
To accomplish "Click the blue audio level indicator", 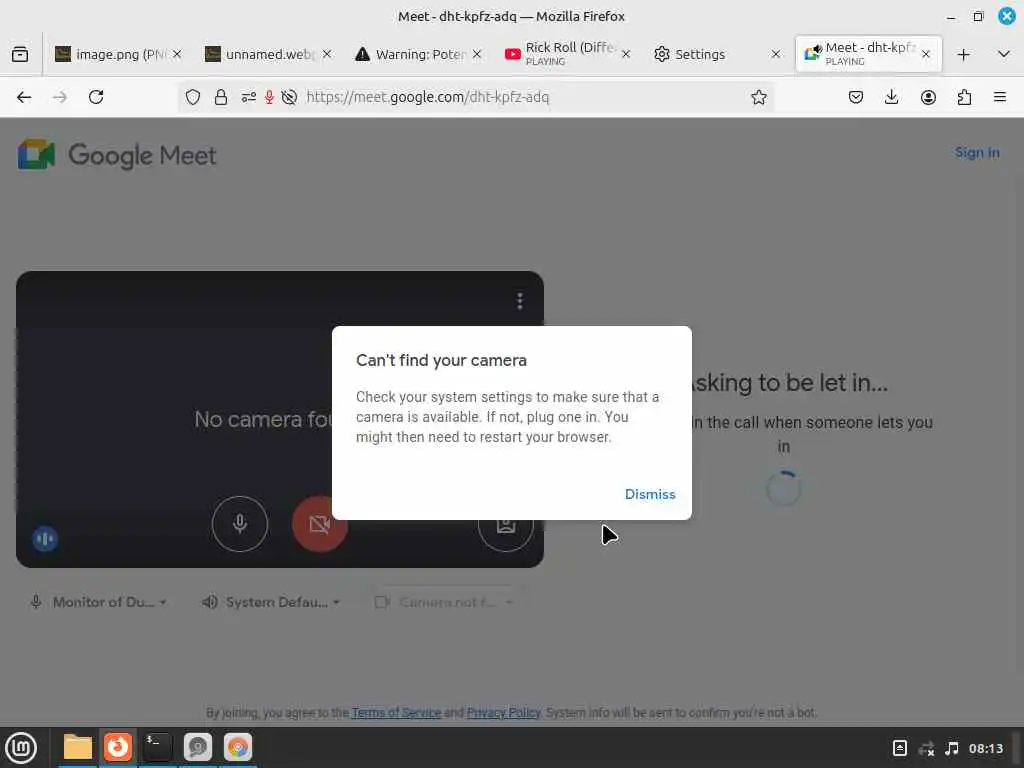I will [x=45, y=539].
